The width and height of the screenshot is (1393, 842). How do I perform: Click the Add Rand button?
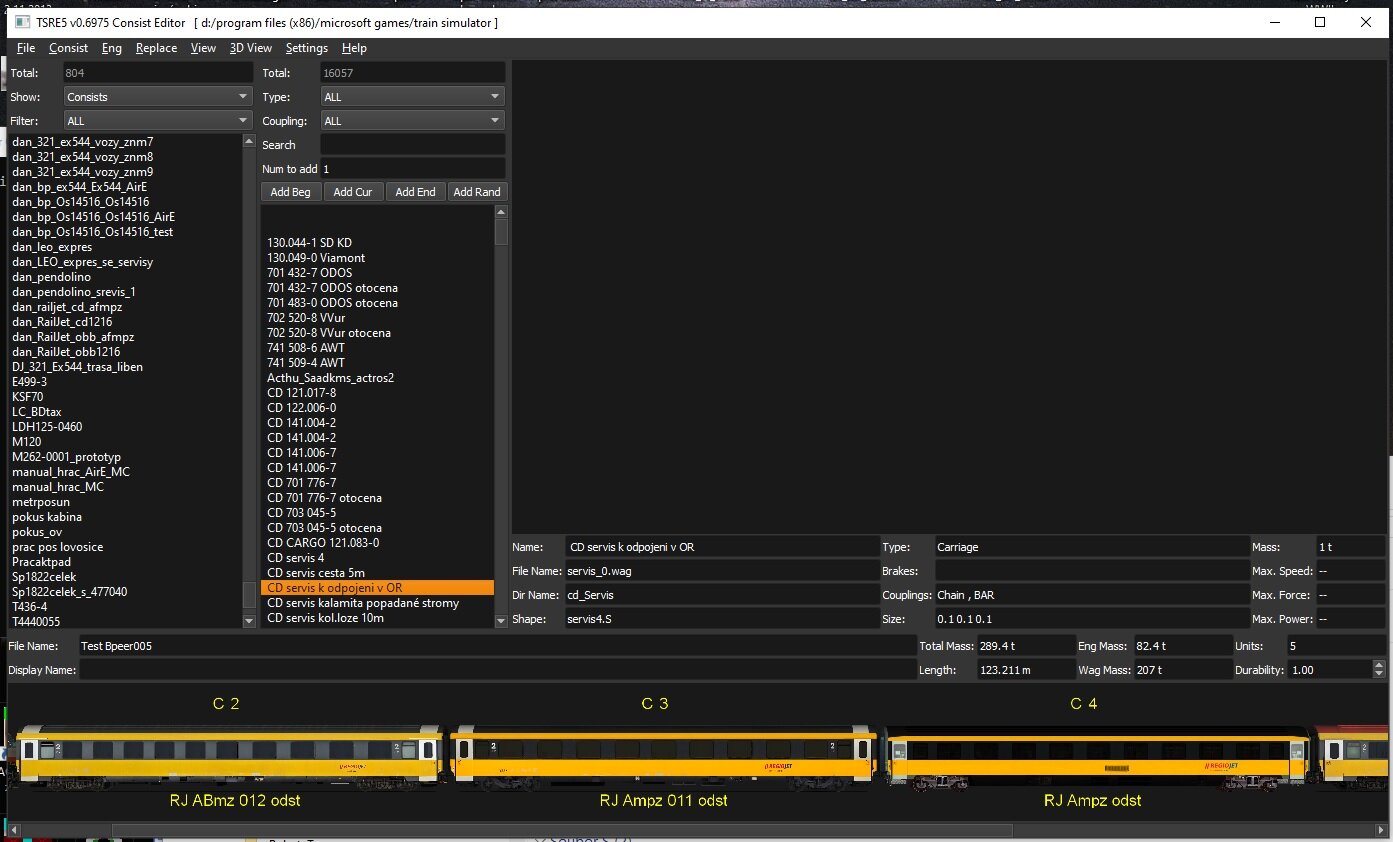point(476,192)
